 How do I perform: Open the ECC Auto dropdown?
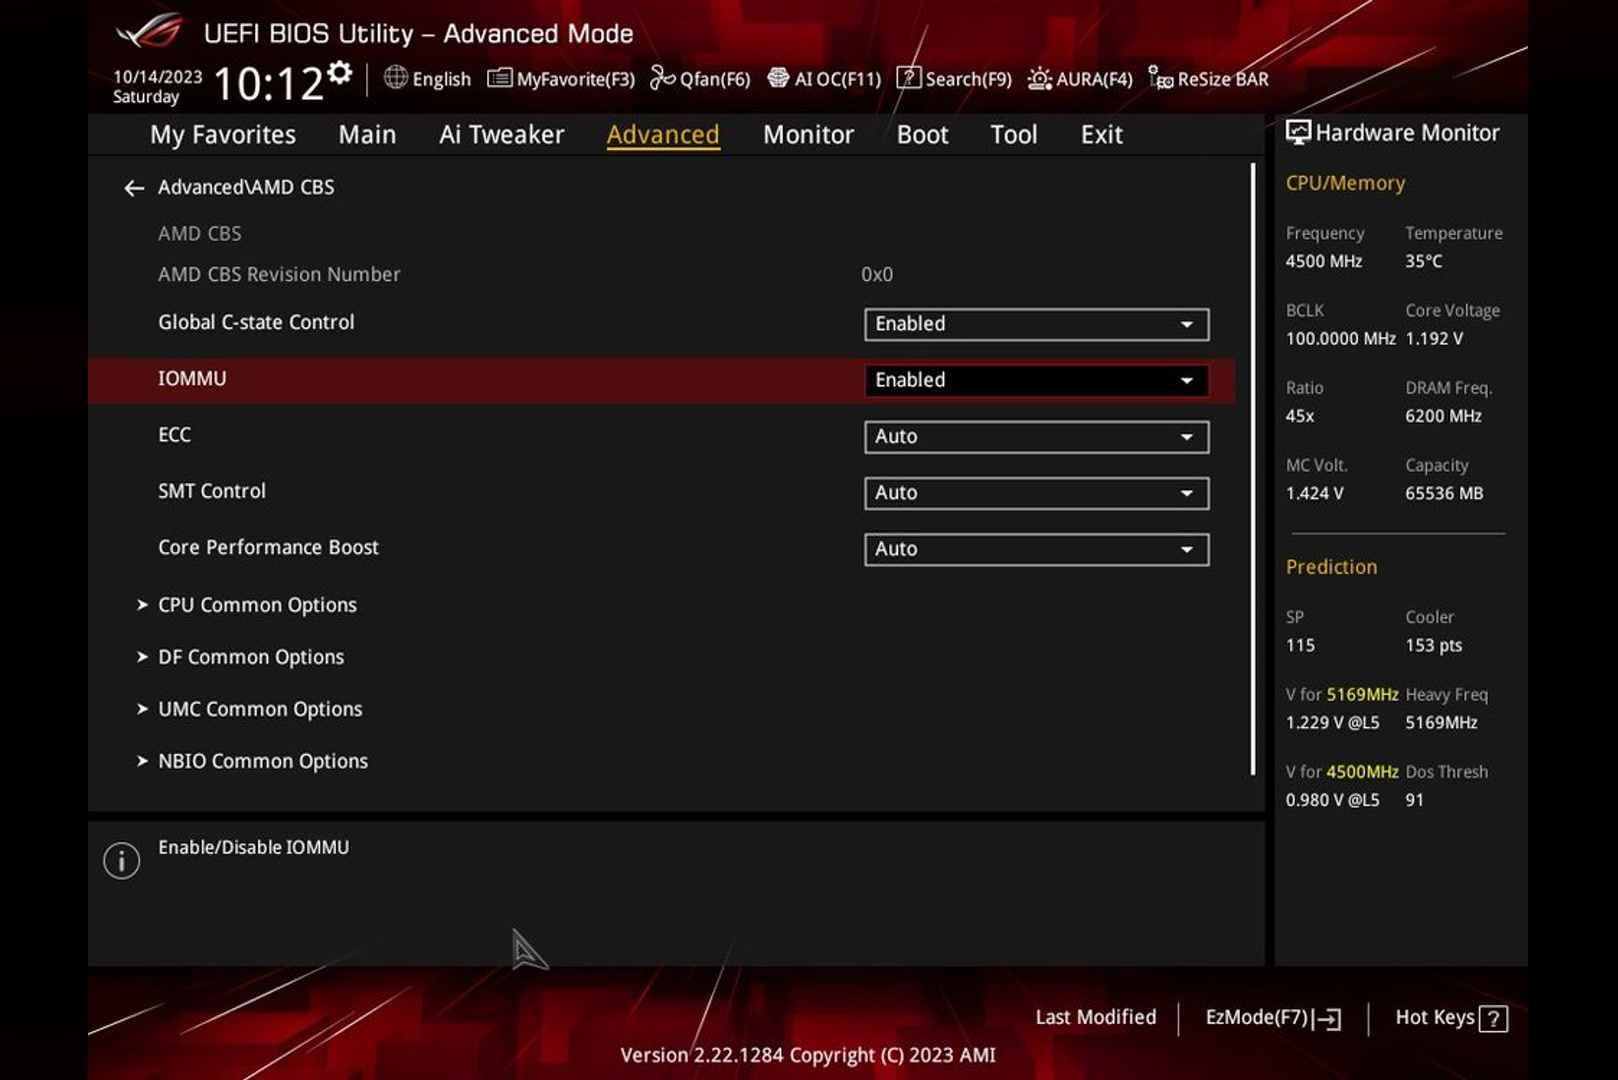1036,437
